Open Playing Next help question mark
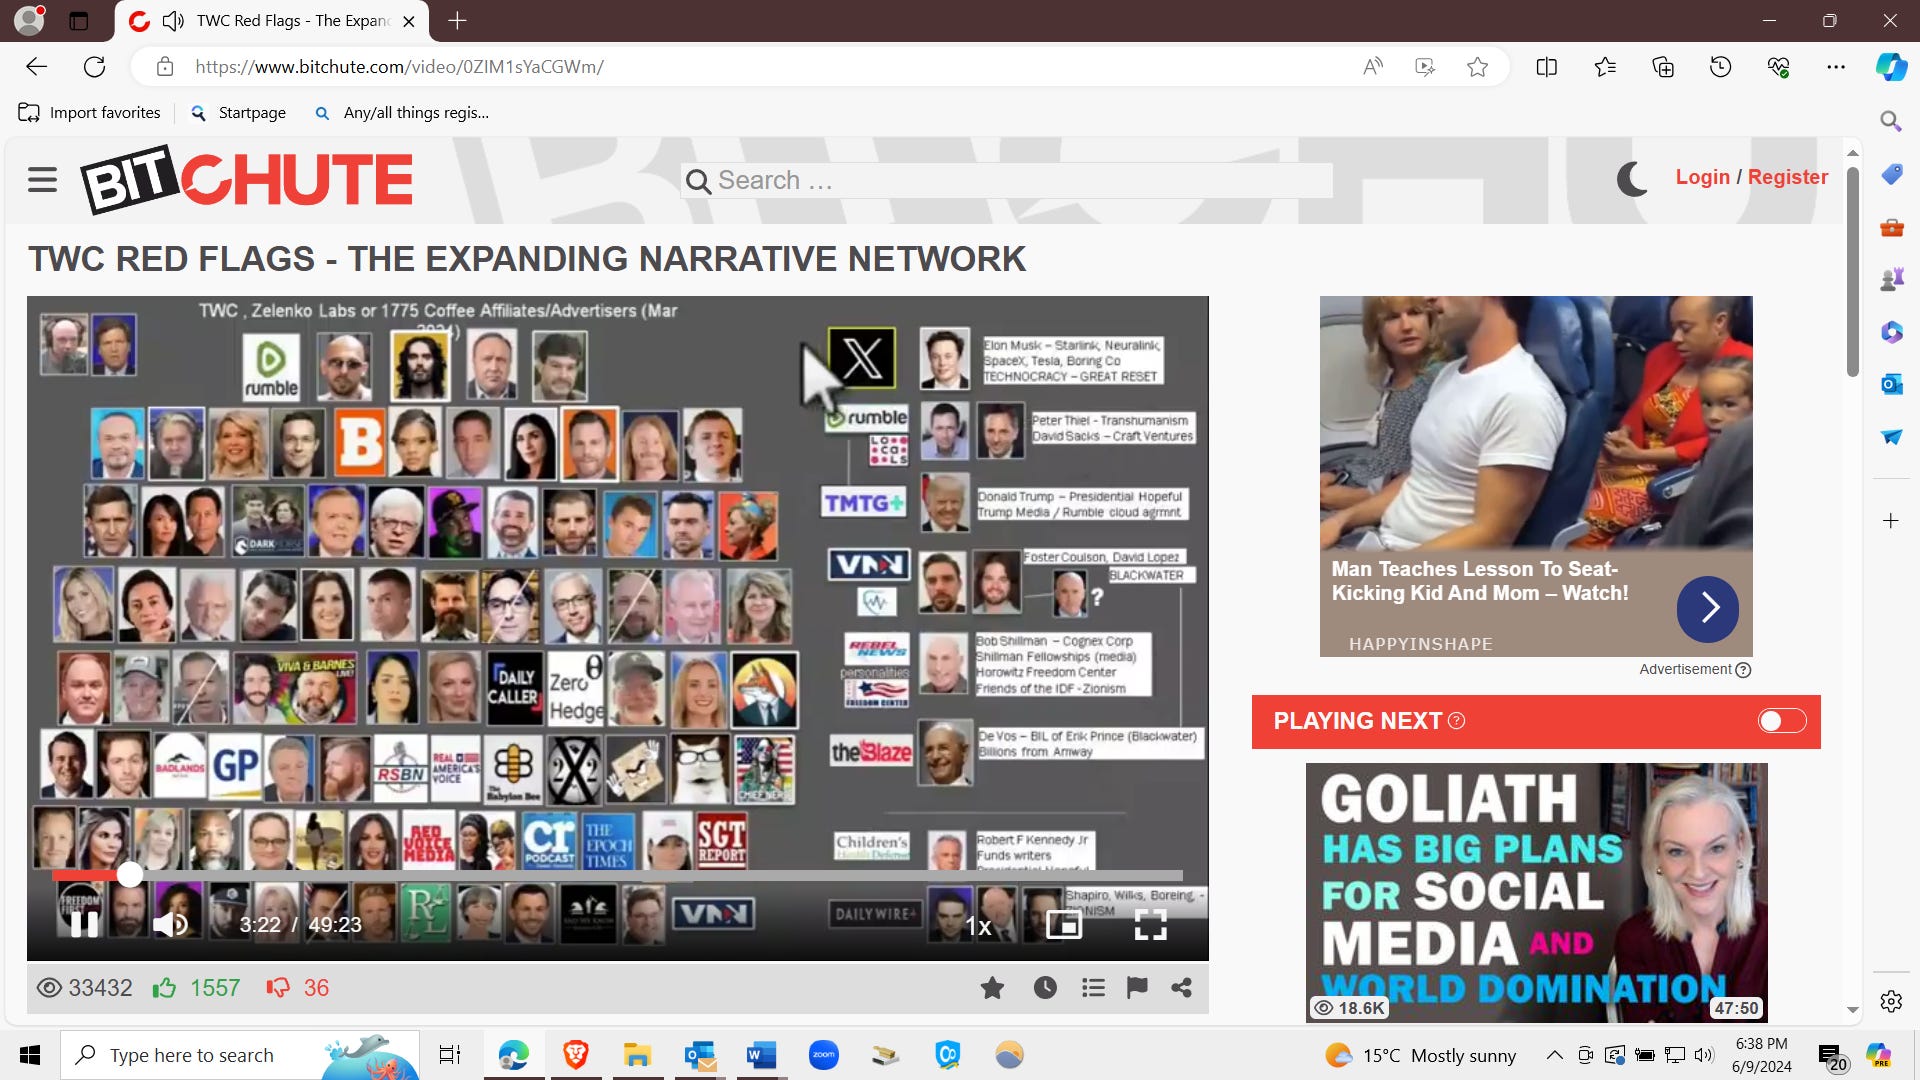 coord(1456,721)
